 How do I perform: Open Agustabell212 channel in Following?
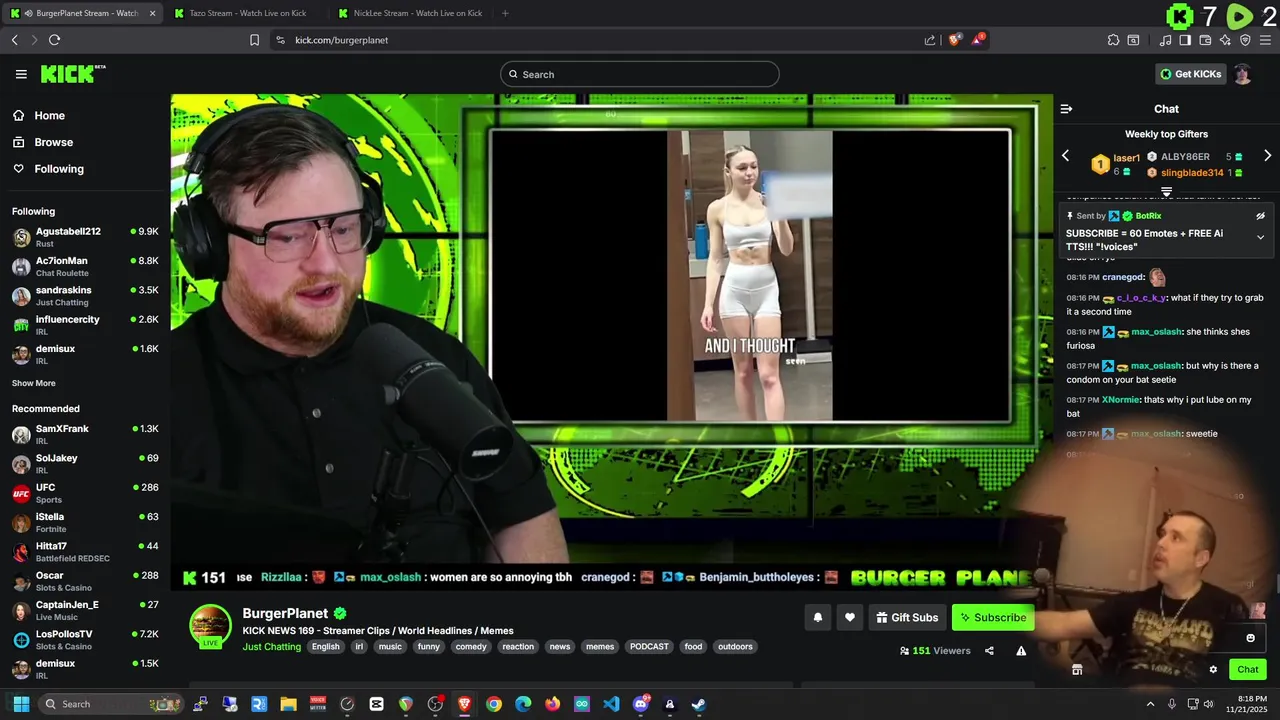point(85,237)
